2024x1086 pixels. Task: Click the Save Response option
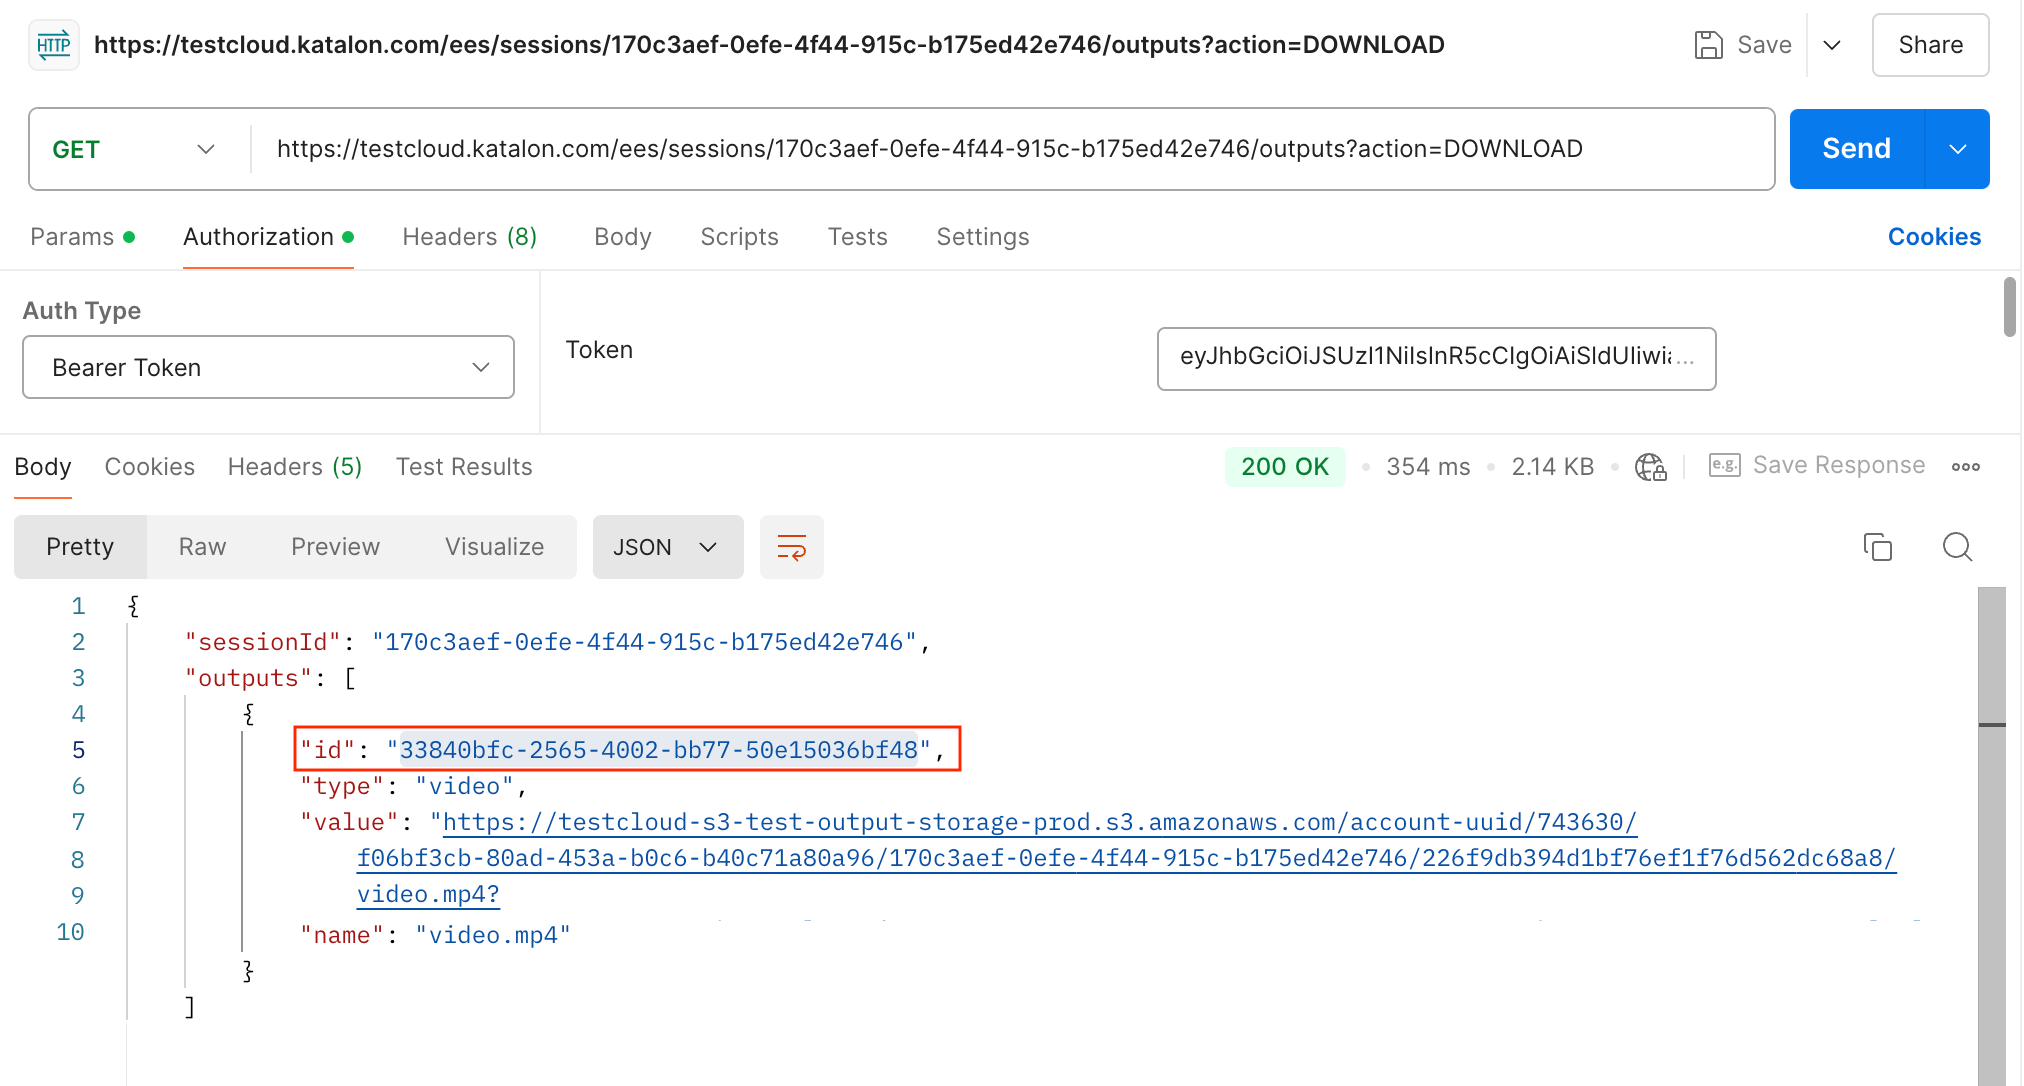point(1838,465)
